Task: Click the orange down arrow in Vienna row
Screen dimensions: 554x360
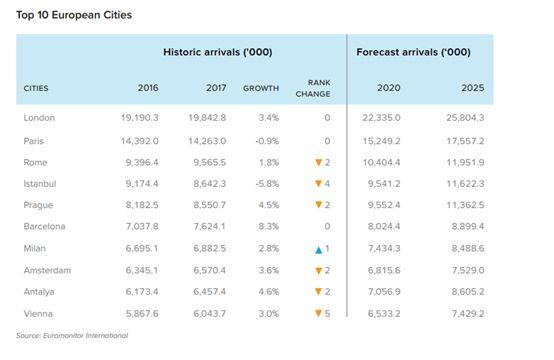Action: click(x=318, y=313)
